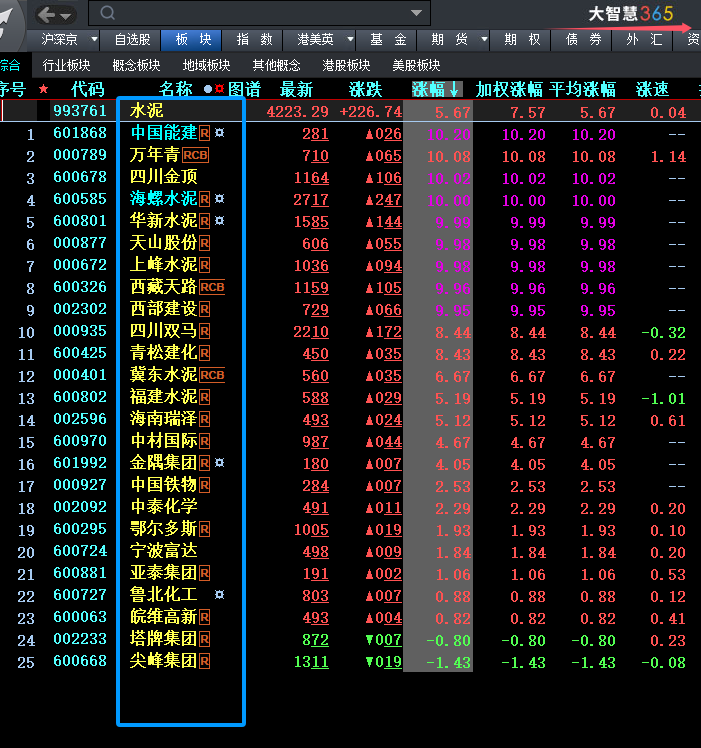Open the 外汇 tab
Viewport: 701px width, 748px height.
(x=644, y=39)
